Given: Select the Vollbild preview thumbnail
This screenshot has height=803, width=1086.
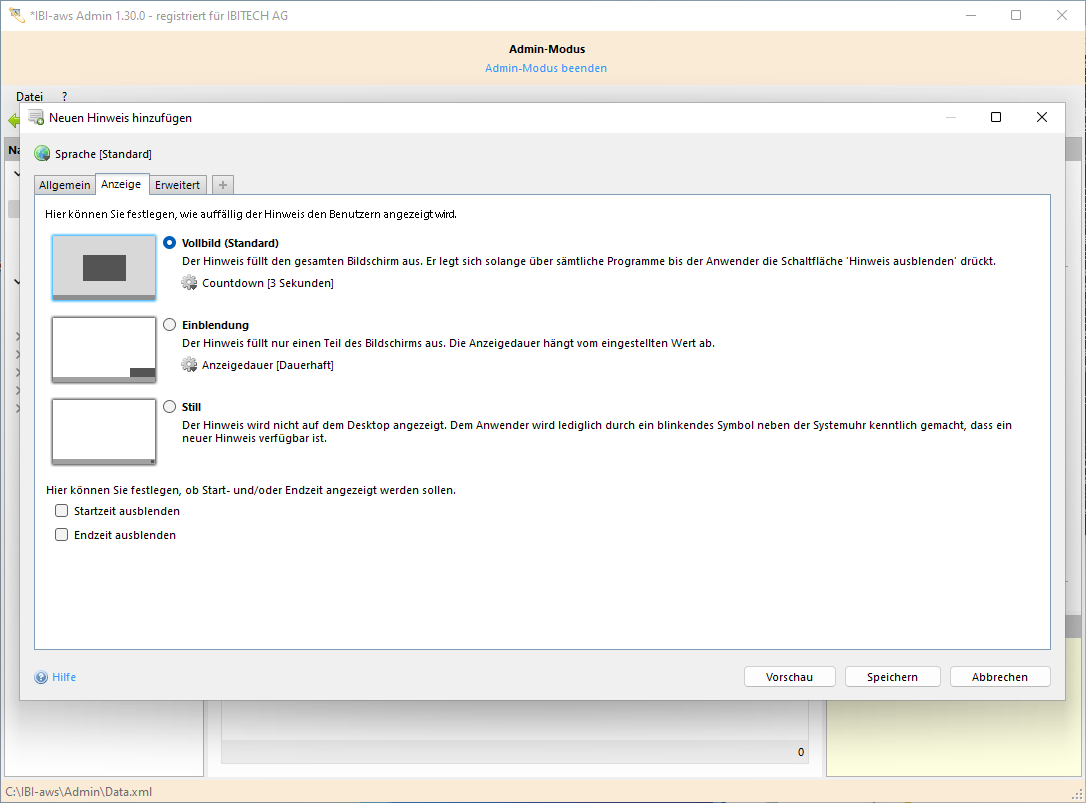Looking at the screenshot, I should [104, 268].
